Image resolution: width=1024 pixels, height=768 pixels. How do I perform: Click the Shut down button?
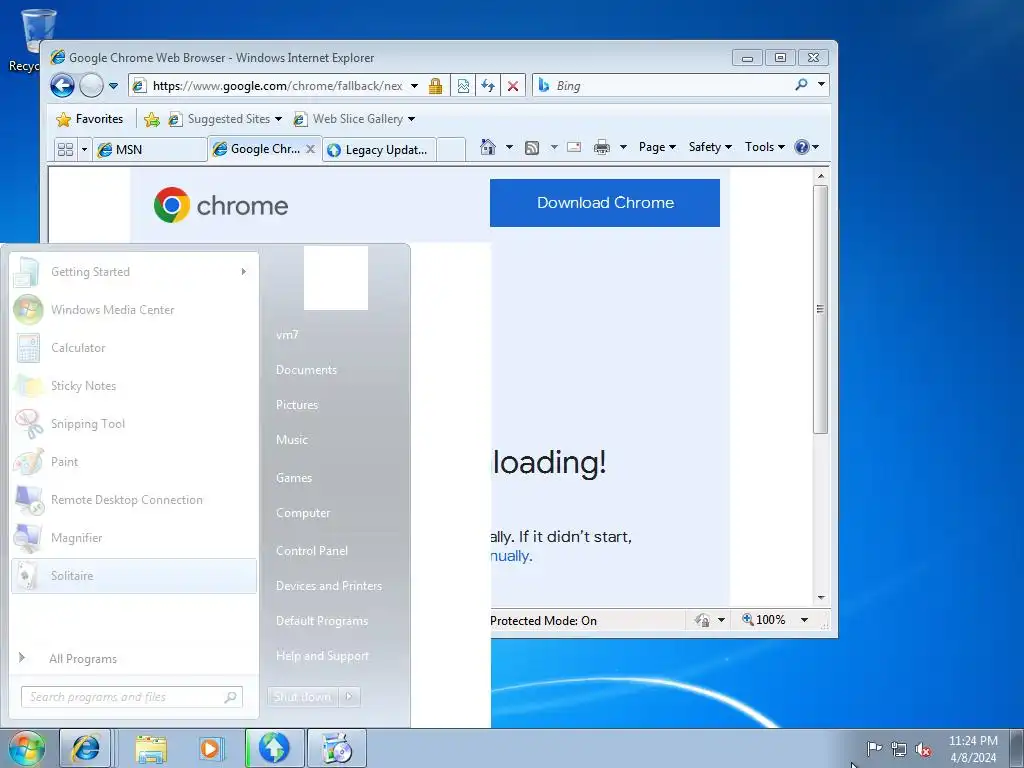pos(302,697)
